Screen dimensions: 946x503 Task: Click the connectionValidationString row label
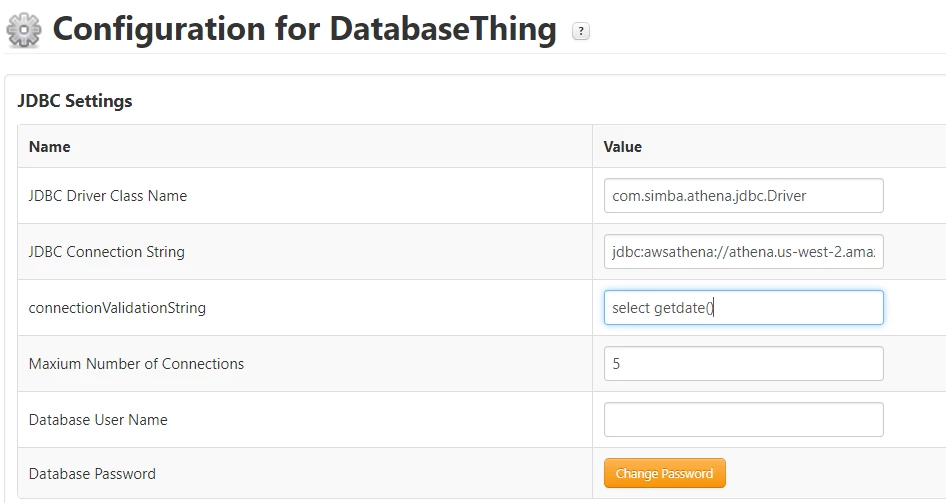(117, 308)
